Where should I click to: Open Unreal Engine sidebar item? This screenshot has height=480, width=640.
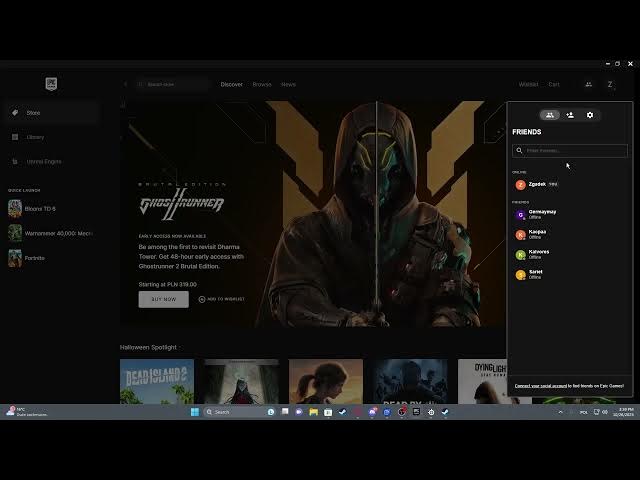coord(51,162)
